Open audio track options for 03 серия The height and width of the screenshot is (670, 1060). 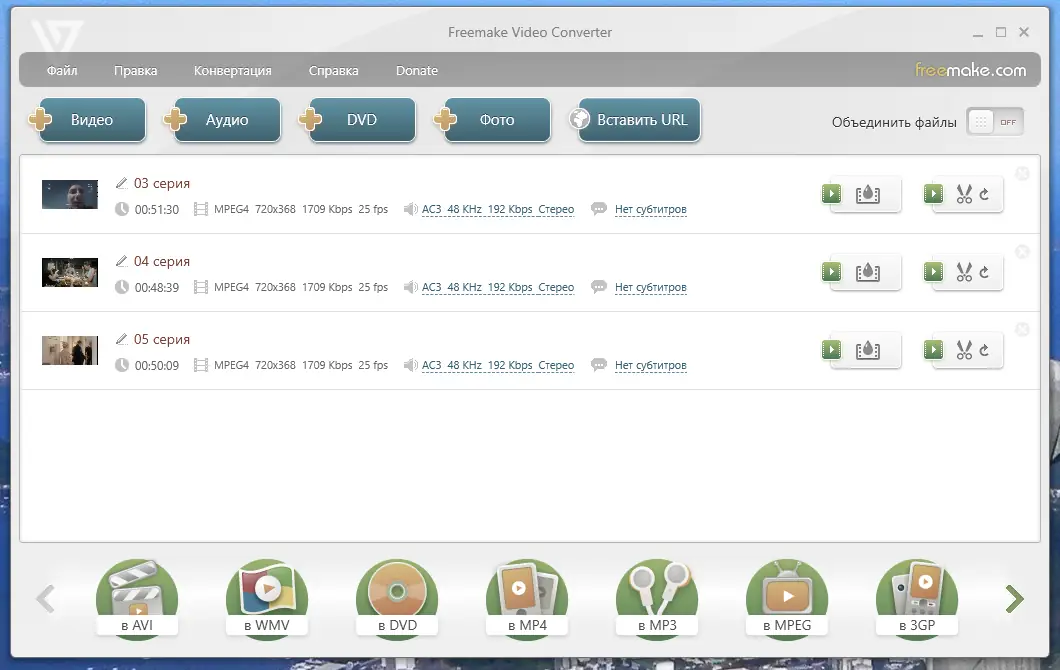[498, 210]
